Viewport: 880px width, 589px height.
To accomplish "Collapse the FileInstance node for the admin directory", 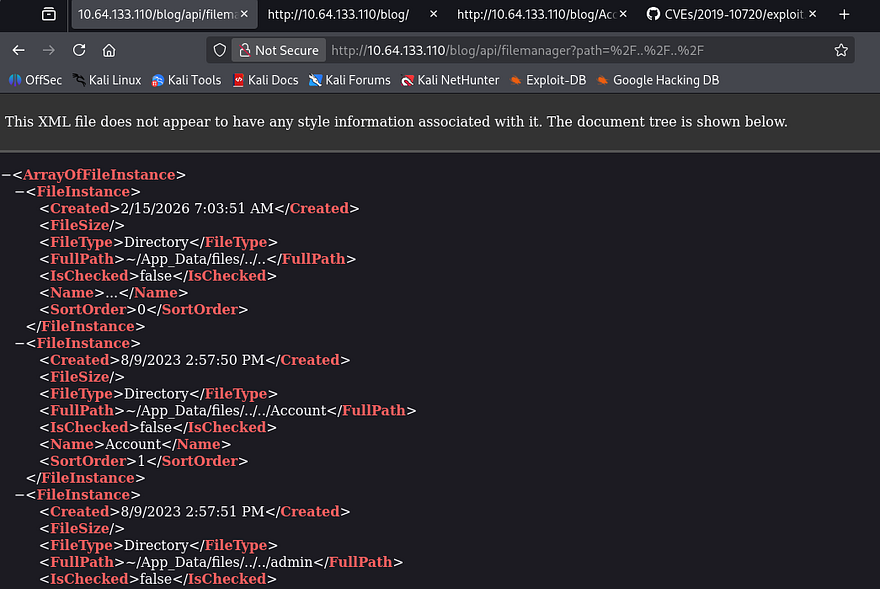I will coord(20,495).
